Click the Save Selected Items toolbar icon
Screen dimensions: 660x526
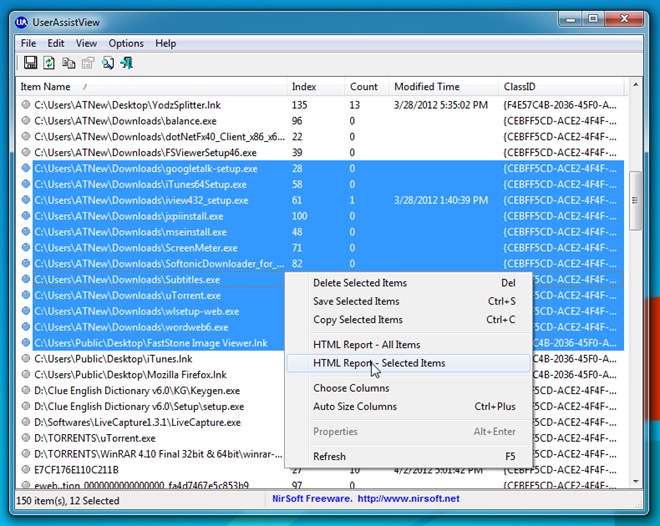pos(30,63)
